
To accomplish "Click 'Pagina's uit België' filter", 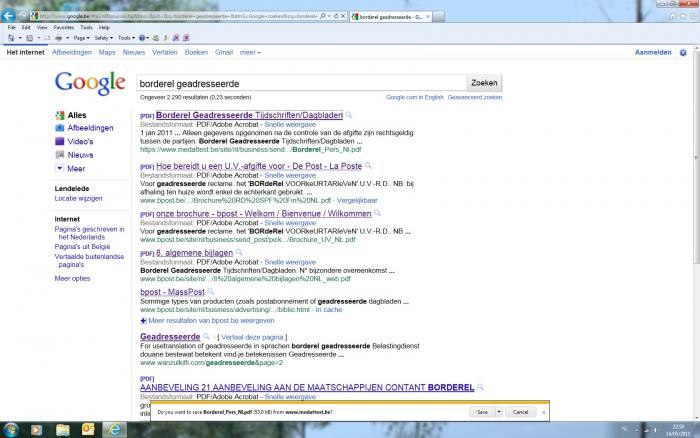I will tap(82, 246).
